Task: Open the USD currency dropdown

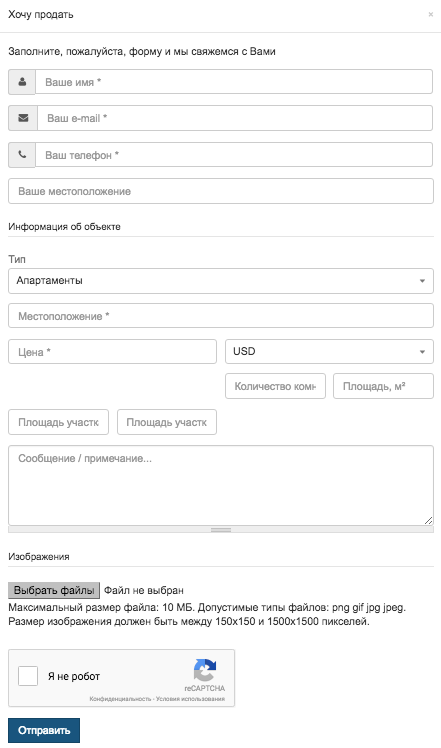Action: click(x=329, y=352)
